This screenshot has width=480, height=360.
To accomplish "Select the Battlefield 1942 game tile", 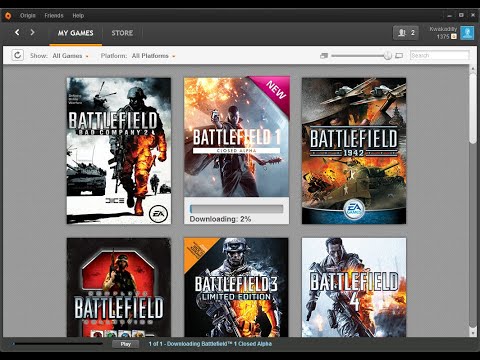I will pyautogui.click(x=354, y=151).
